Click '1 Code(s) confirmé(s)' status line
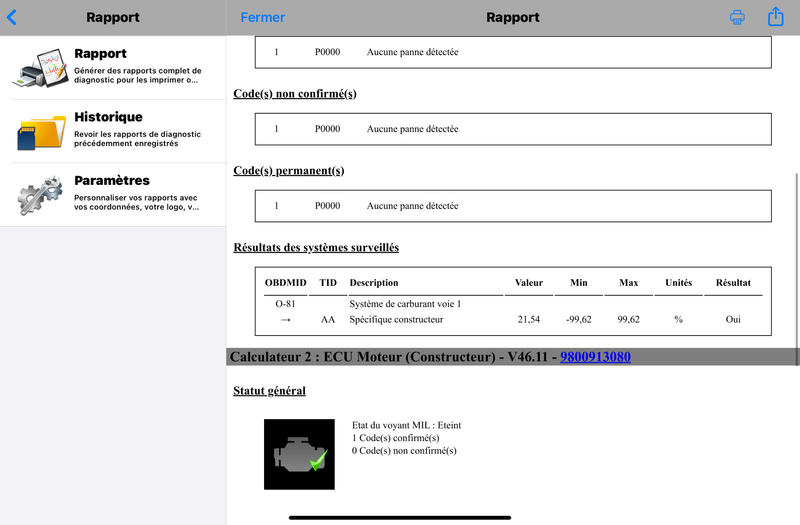This screenshot has height=525, width=800. 396,438
